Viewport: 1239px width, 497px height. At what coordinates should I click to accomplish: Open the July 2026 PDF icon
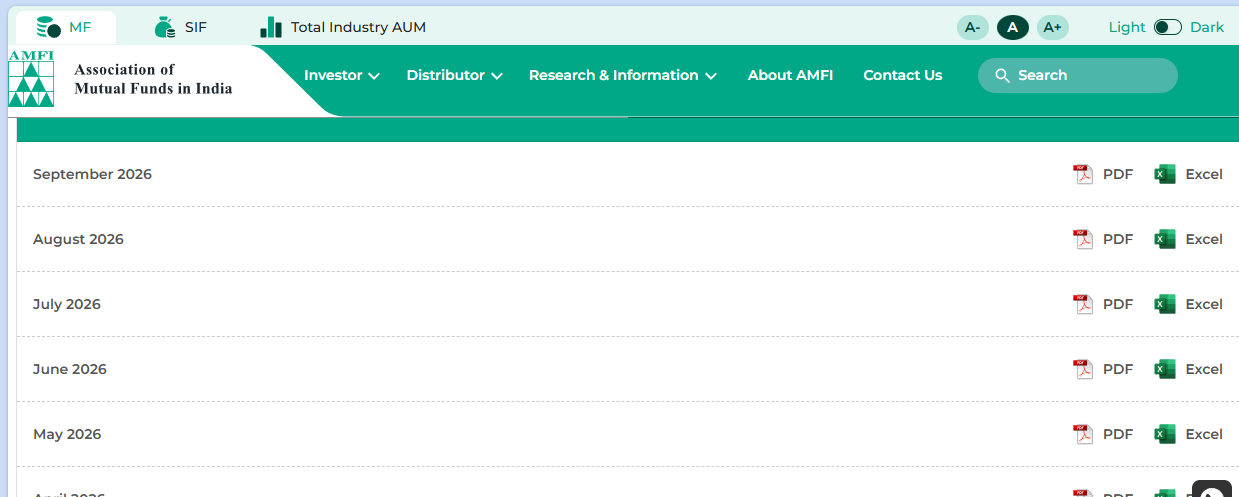tap(1083, 304)
